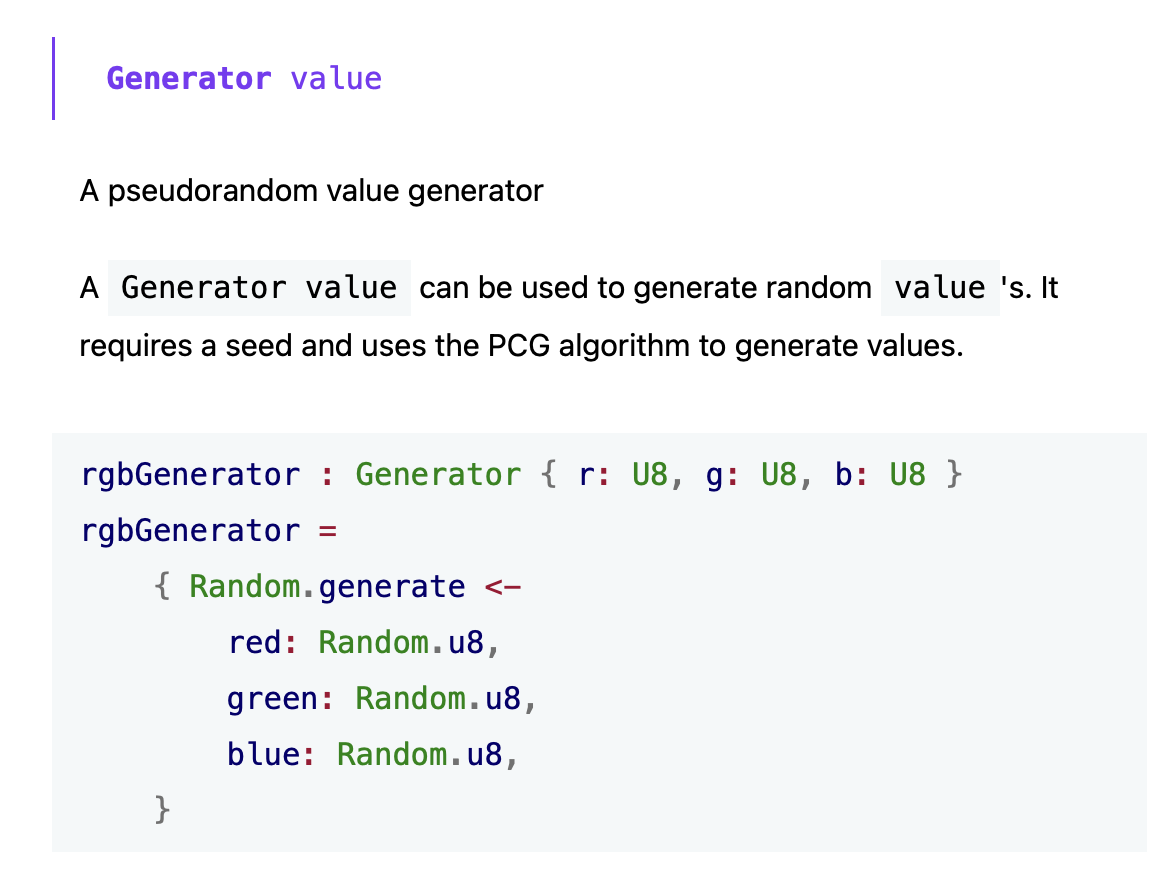Viewport: 1174px width, 878px height.
Task: Click the inline 'value' code snippet
Action: point(940,288)
